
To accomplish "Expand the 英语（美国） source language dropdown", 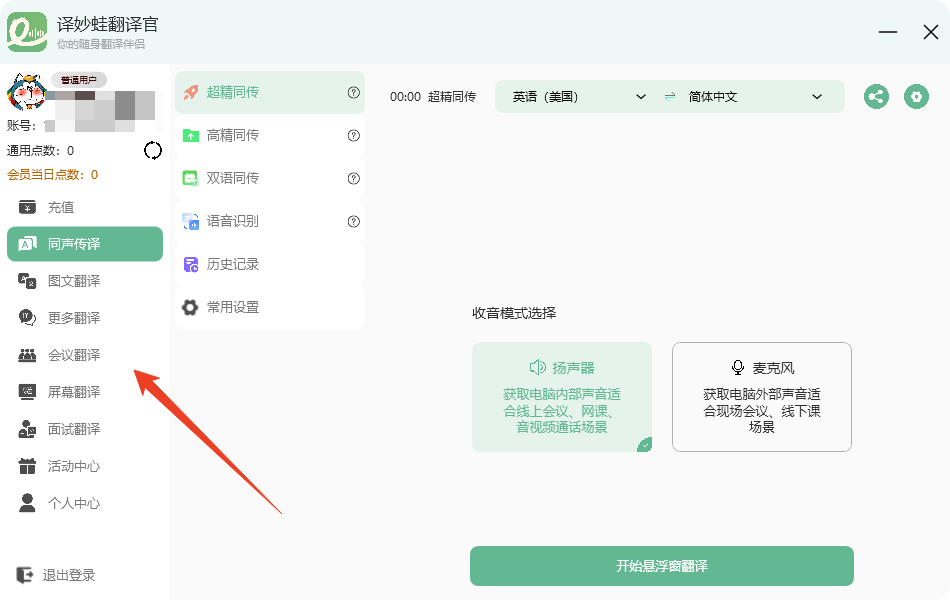I will (580, 97).
